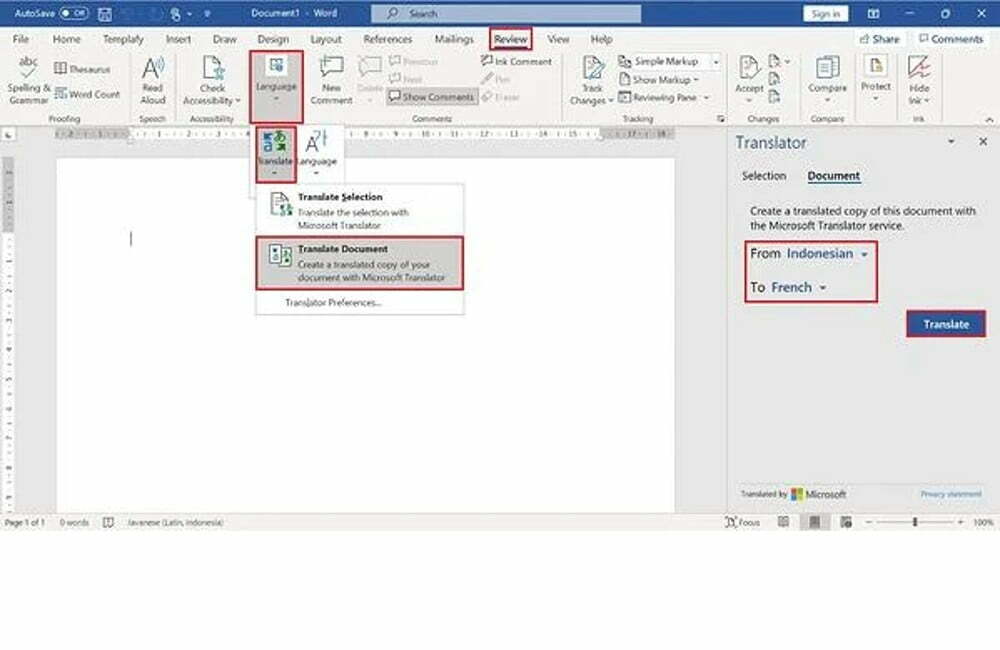The width and height of the screenshot is (1000, 650).
Task: Toggle the Show Comments button
Action: point(431,97)
